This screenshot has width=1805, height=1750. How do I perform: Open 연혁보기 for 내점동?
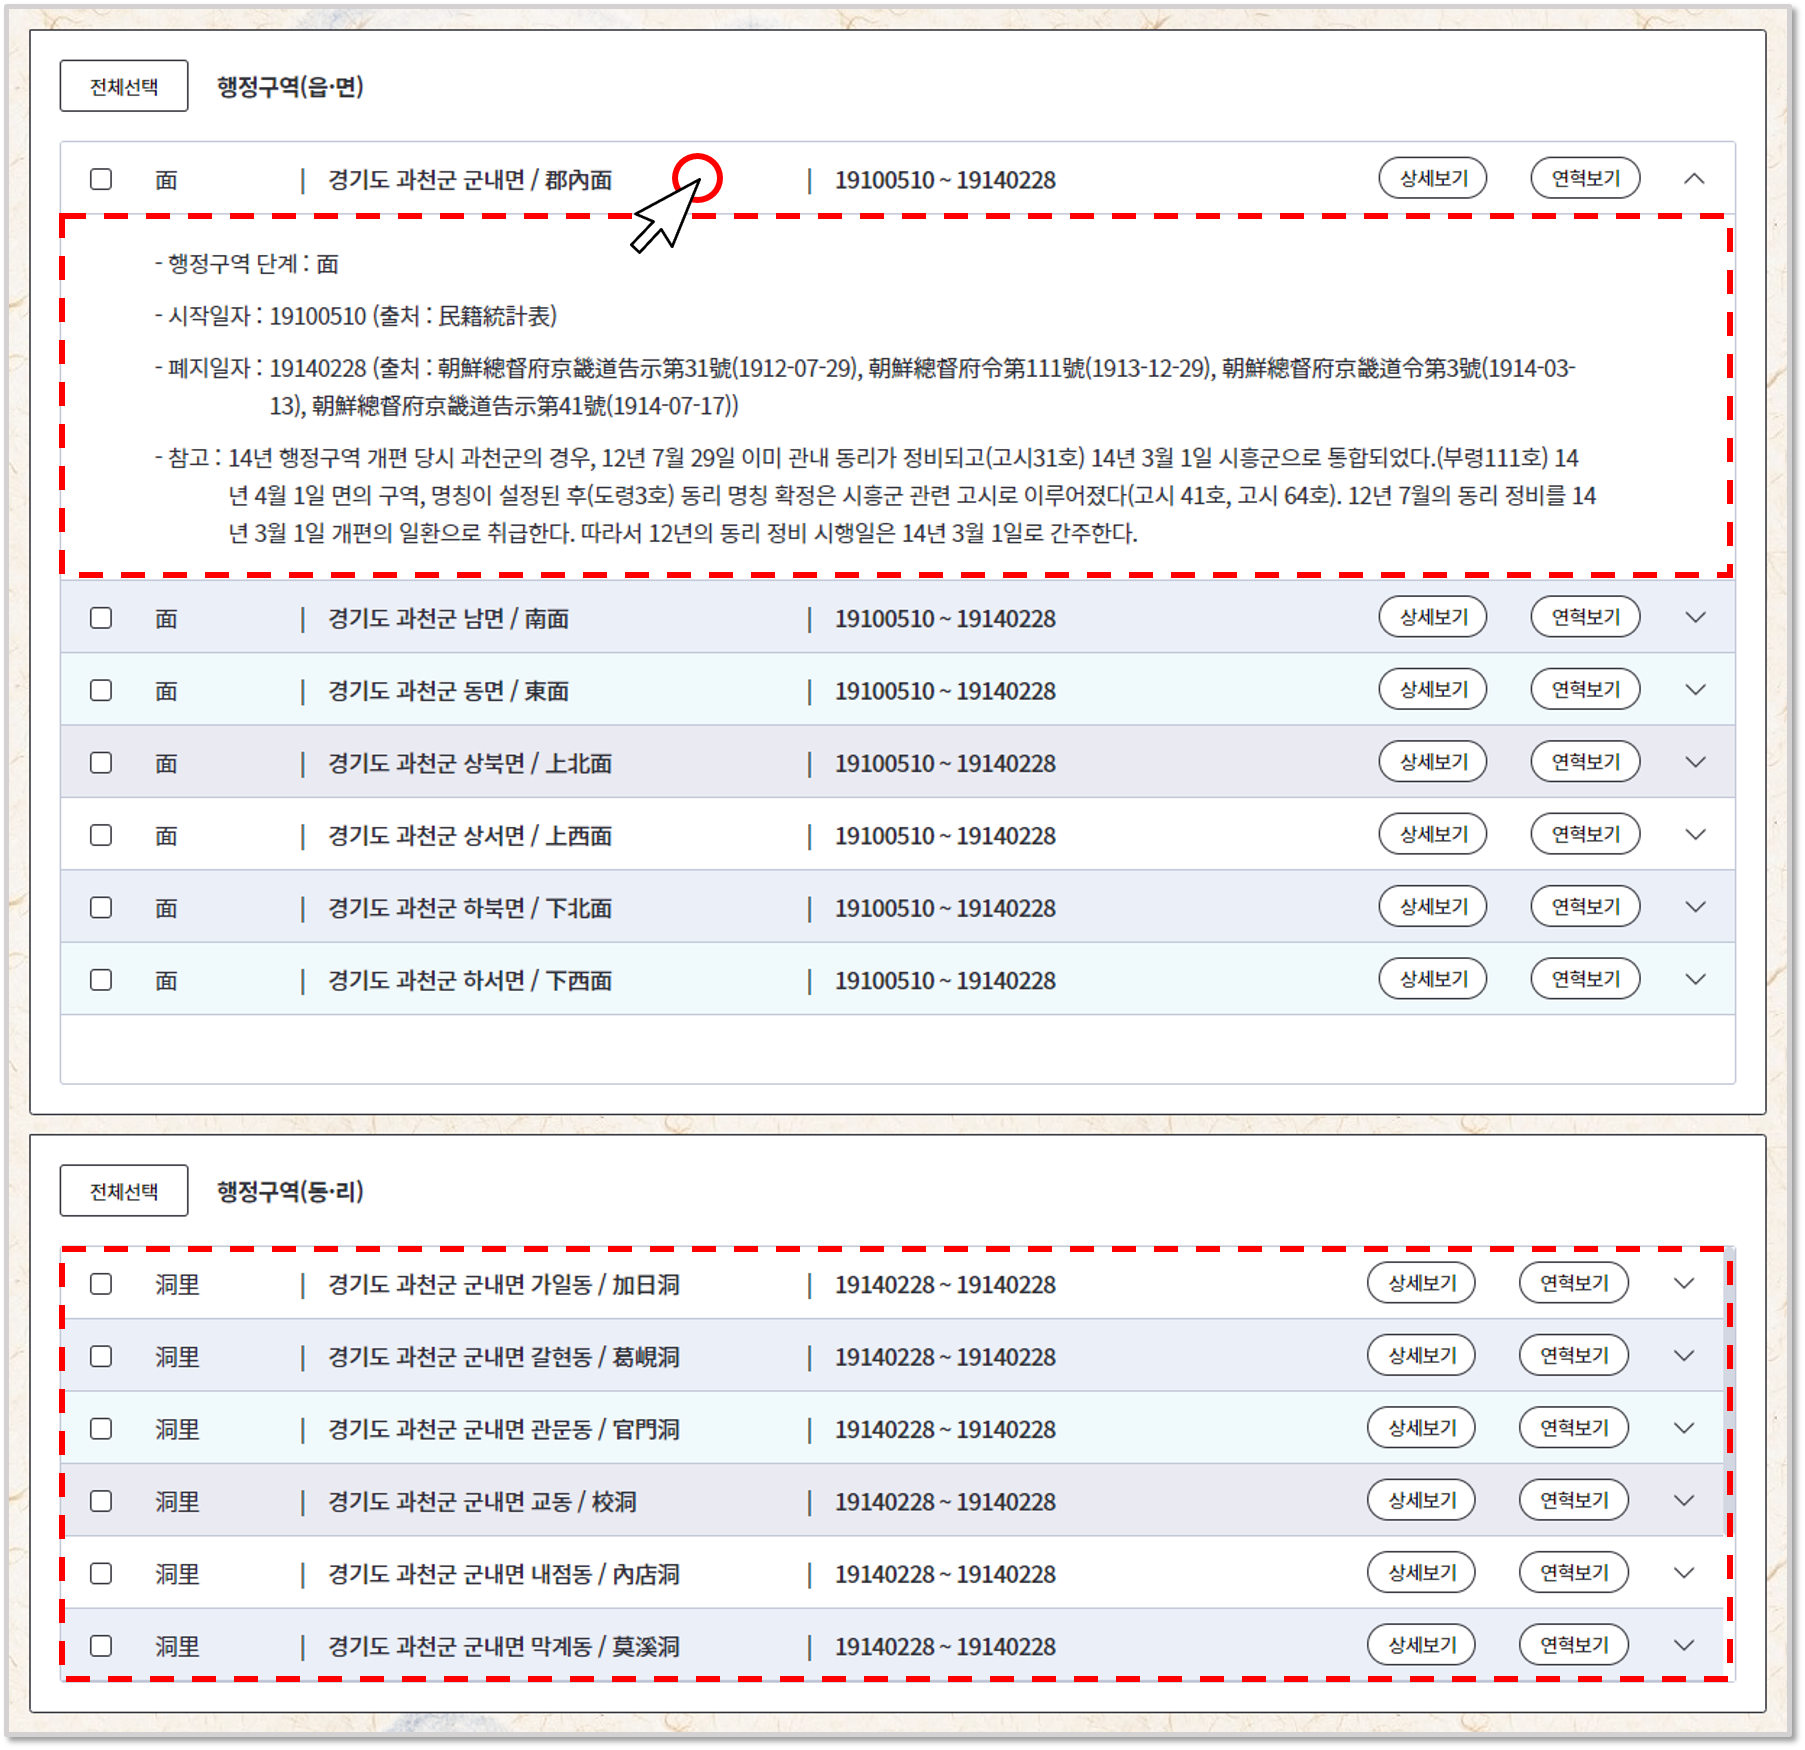[x=1574, y=1573]
